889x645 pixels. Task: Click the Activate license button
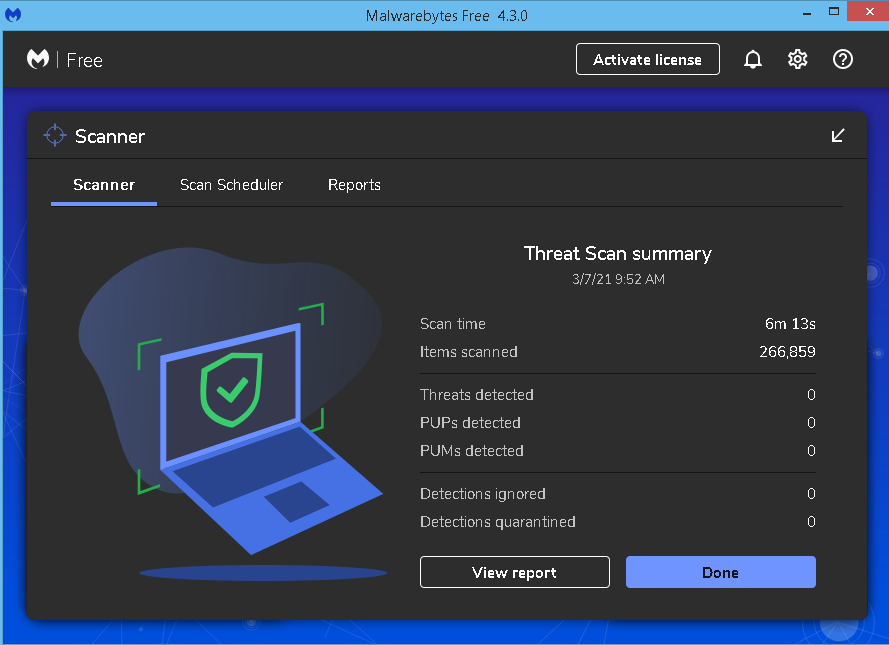coord(647,60)
